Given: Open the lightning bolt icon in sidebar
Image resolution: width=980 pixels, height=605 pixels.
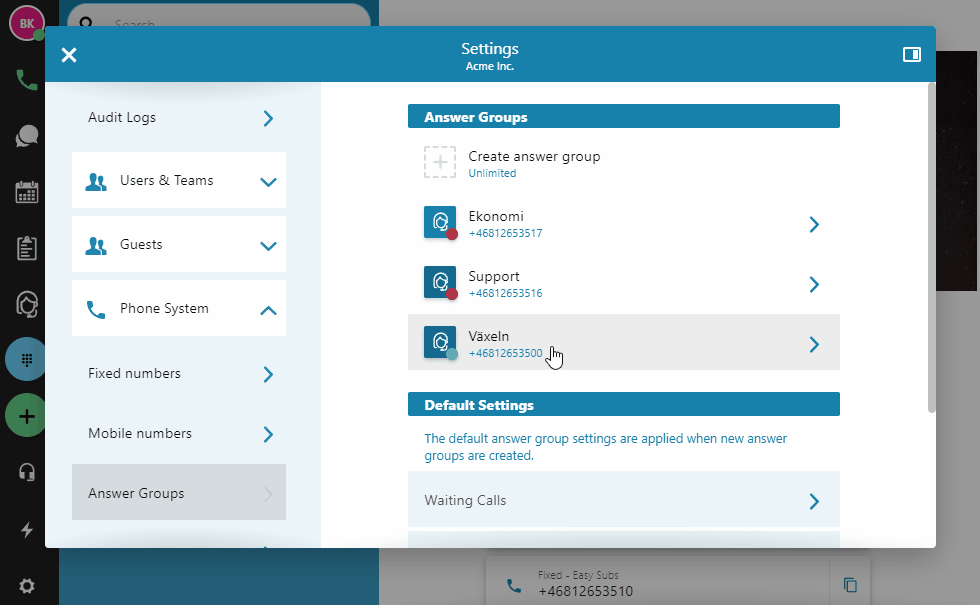Looking at the screenshot, I should [26, 530].
